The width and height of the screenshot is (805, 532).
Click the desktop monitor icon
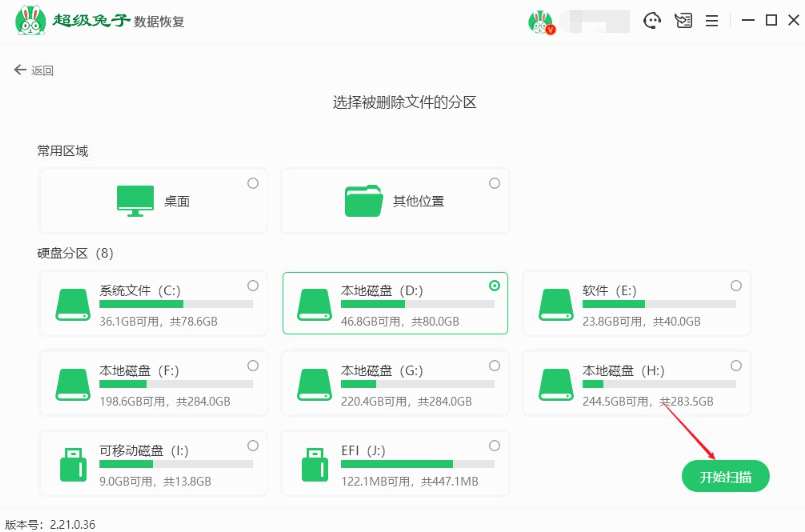(136, 201)
